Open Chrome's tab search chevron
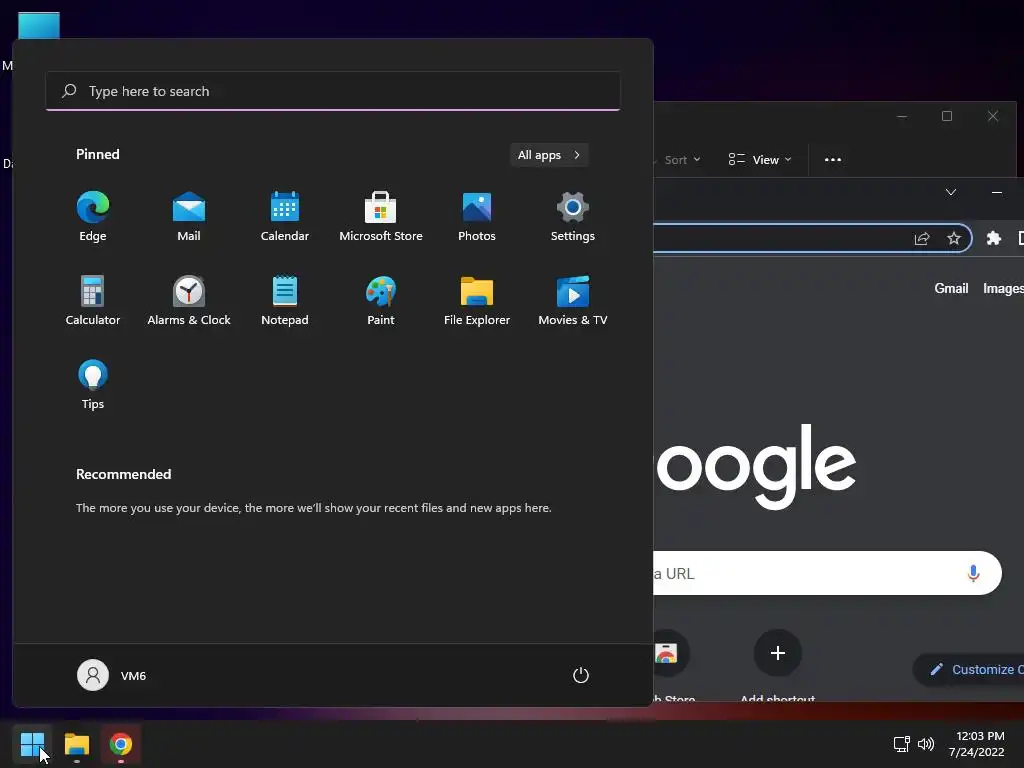 [x=951, y=192]
